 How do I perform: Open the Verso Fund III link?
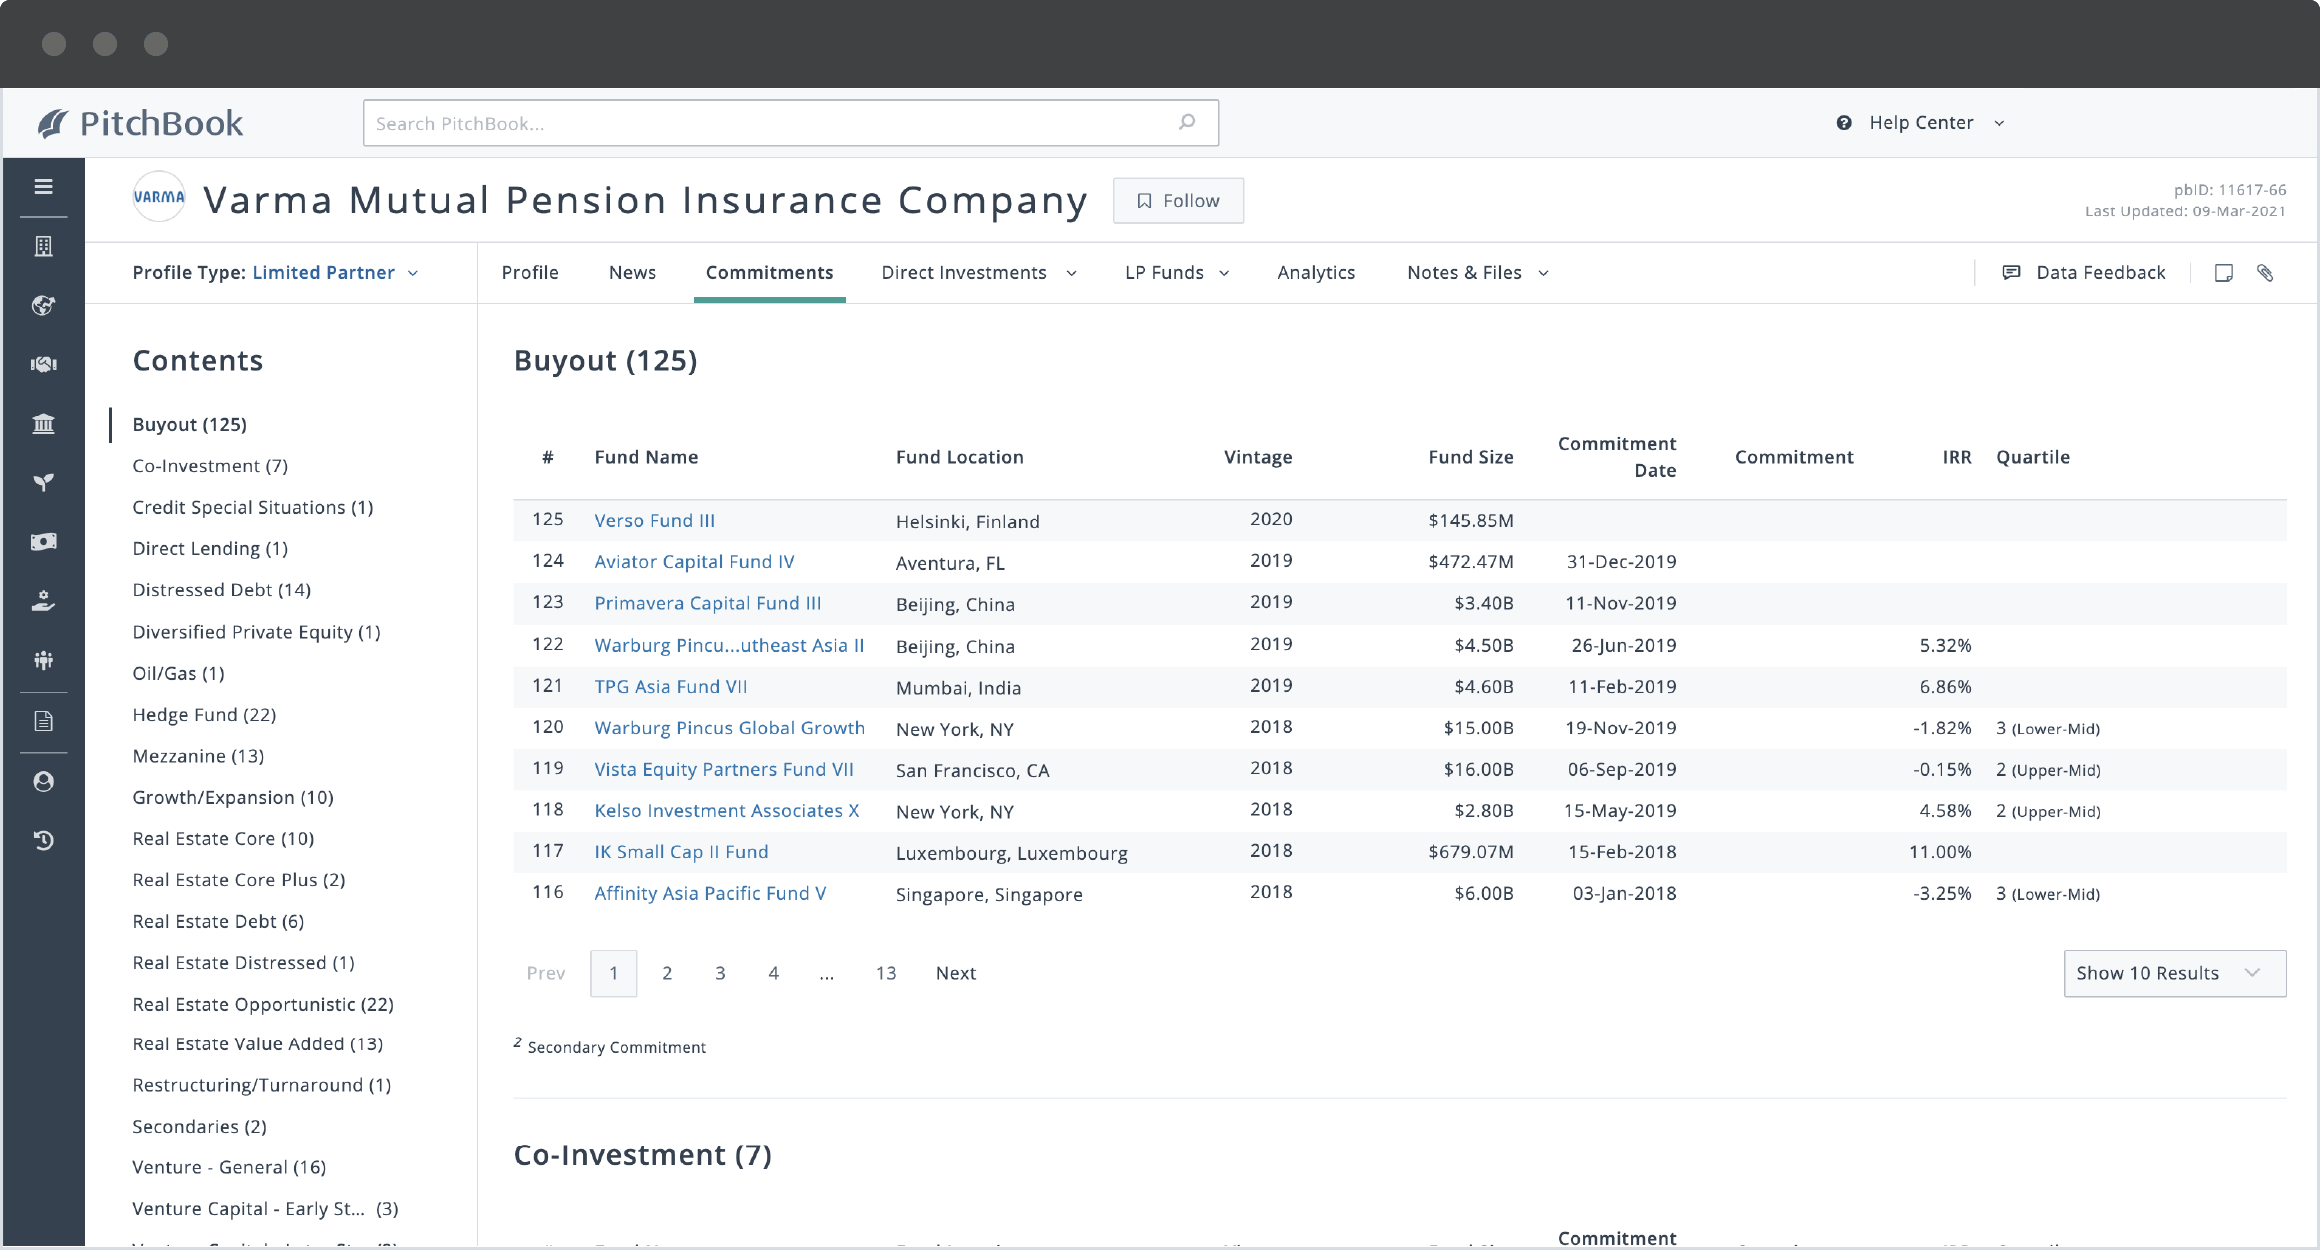[655, 520]
